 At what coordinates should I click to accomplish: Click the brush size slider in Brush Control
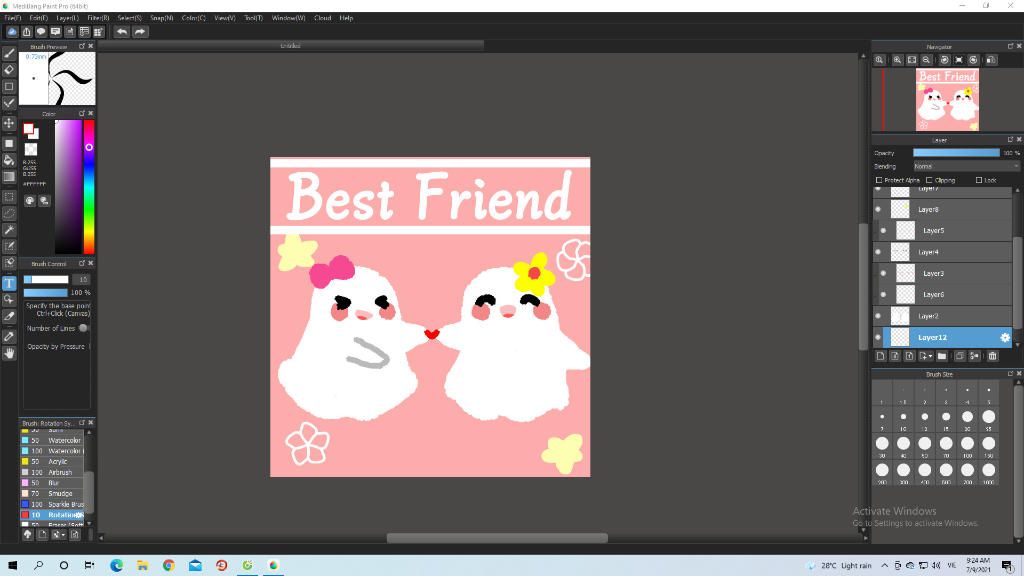46,280
